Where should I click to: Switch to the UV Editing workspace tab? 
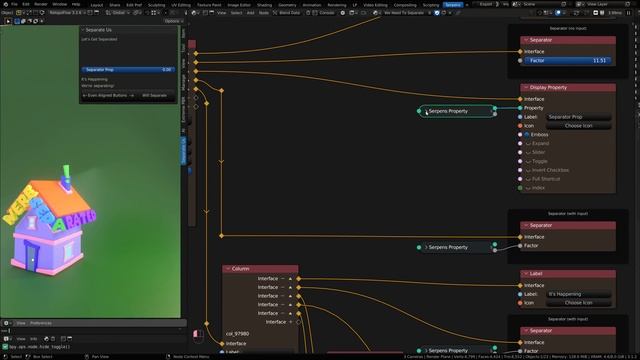click(181, 5)
